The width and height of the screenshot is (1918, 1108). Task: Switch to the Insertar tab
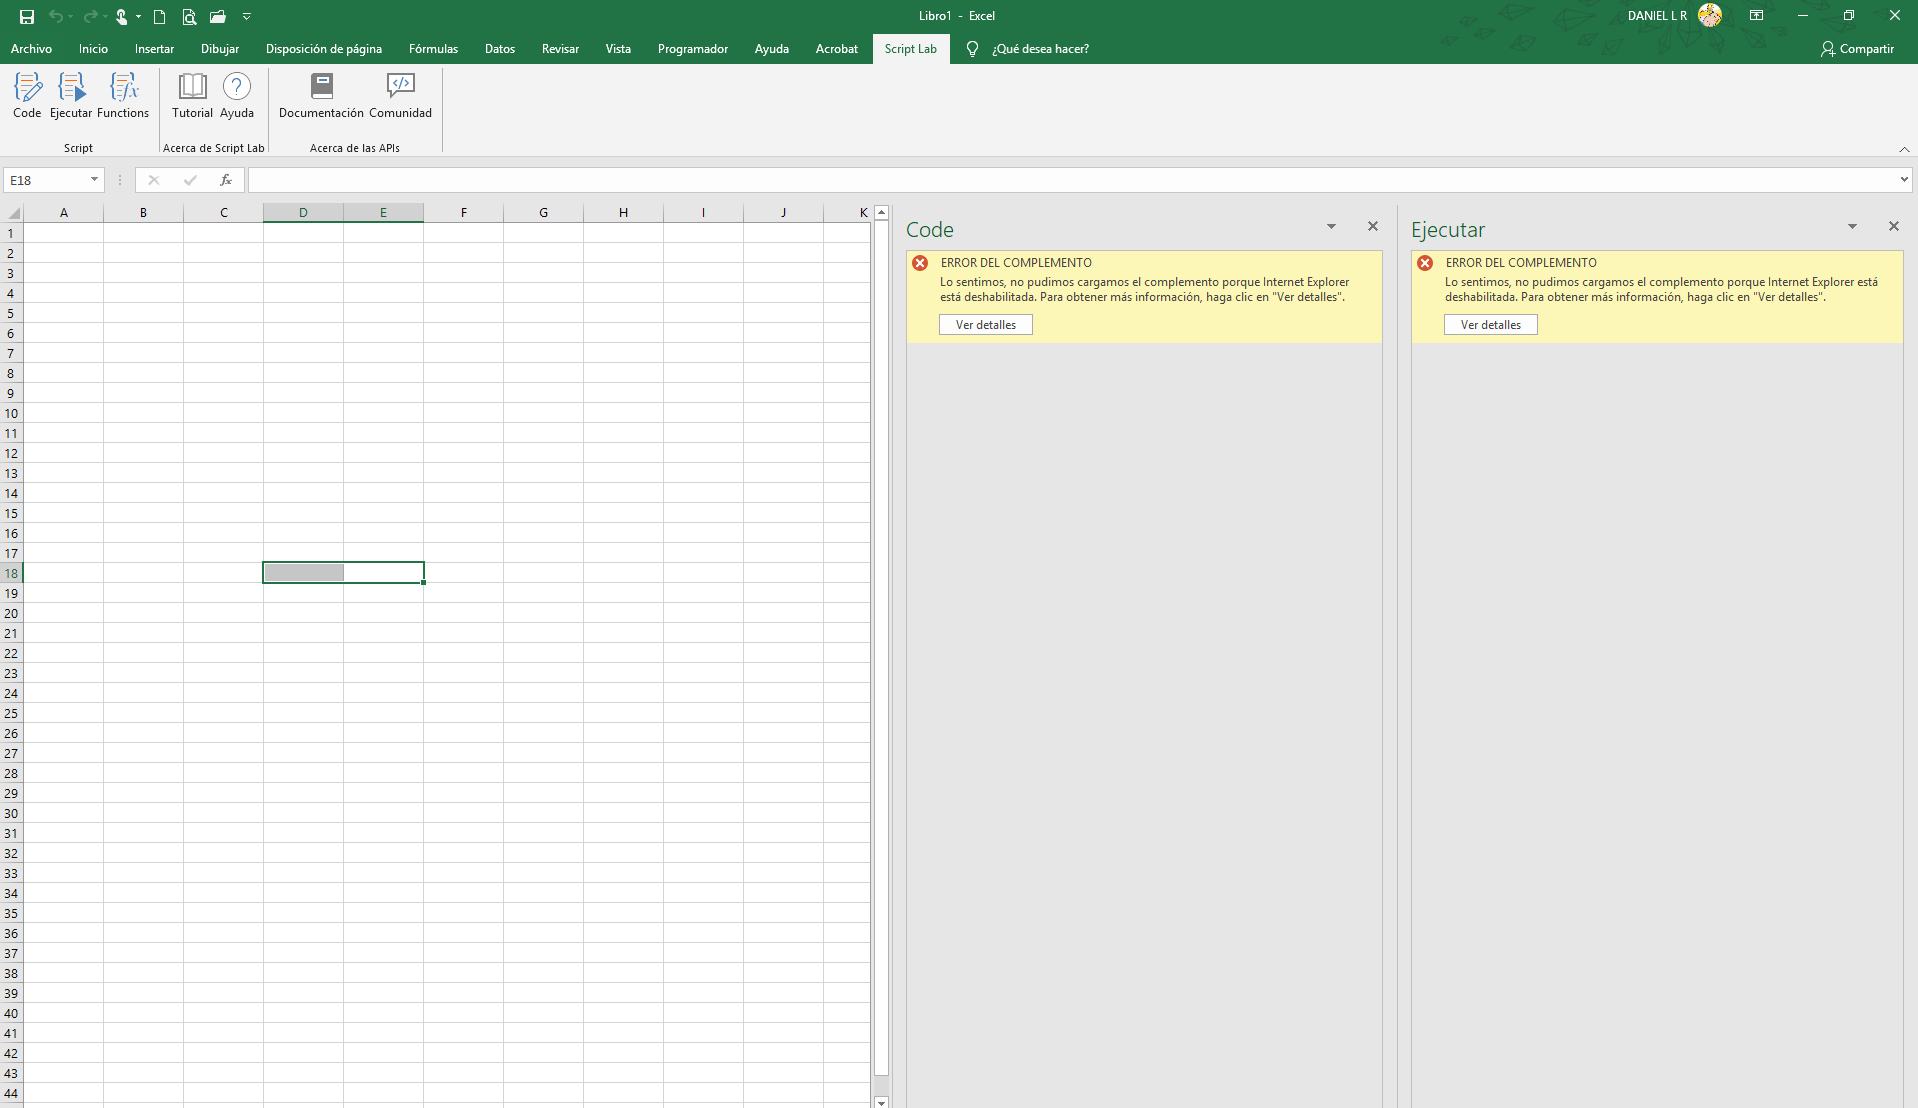pyautogui.click(x=154, y=49)
